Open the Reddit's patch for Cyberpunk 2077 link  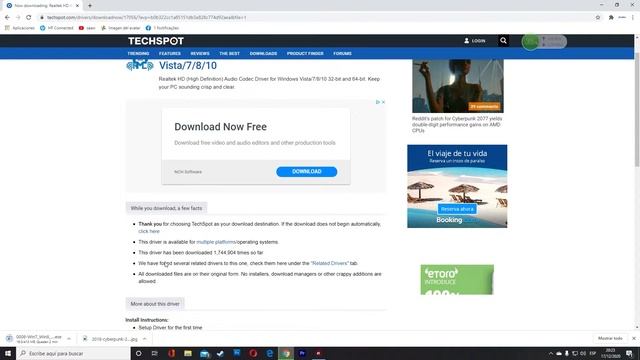pos(457,124)
